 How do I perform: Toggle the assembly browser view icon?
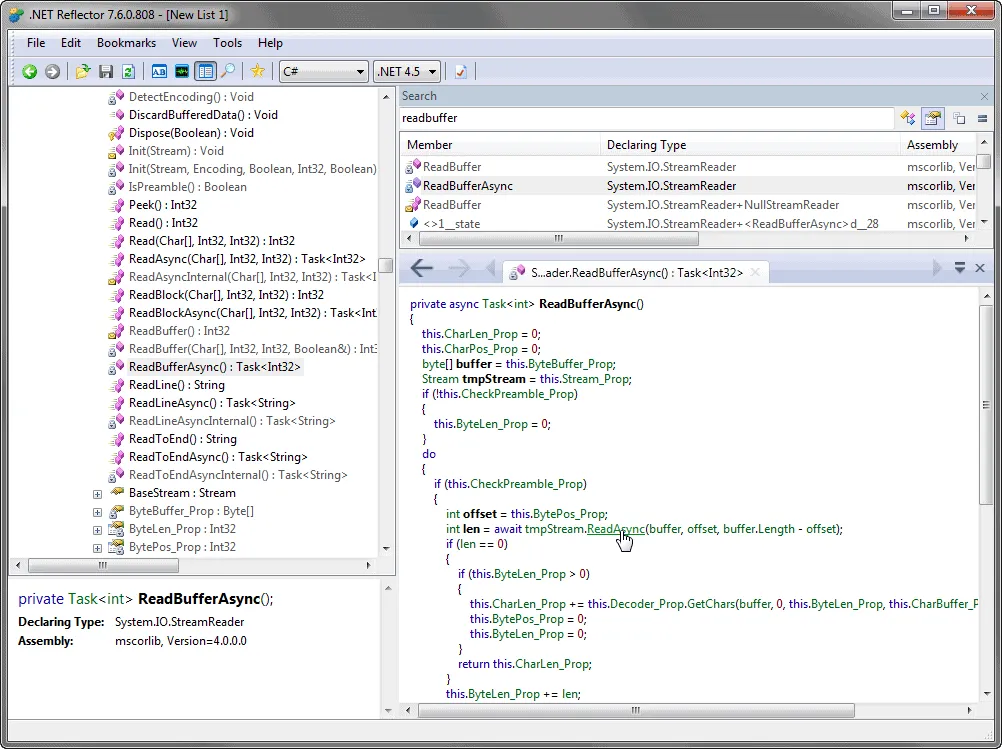tap(205, 71)
